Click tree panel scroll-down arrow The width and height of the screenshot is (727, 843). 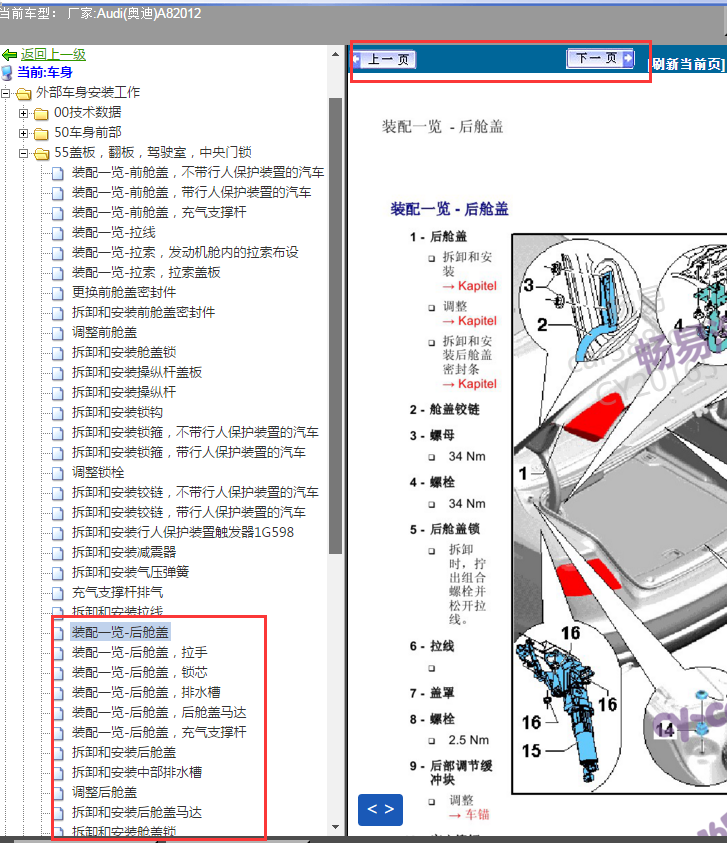[x=336, y=827]
